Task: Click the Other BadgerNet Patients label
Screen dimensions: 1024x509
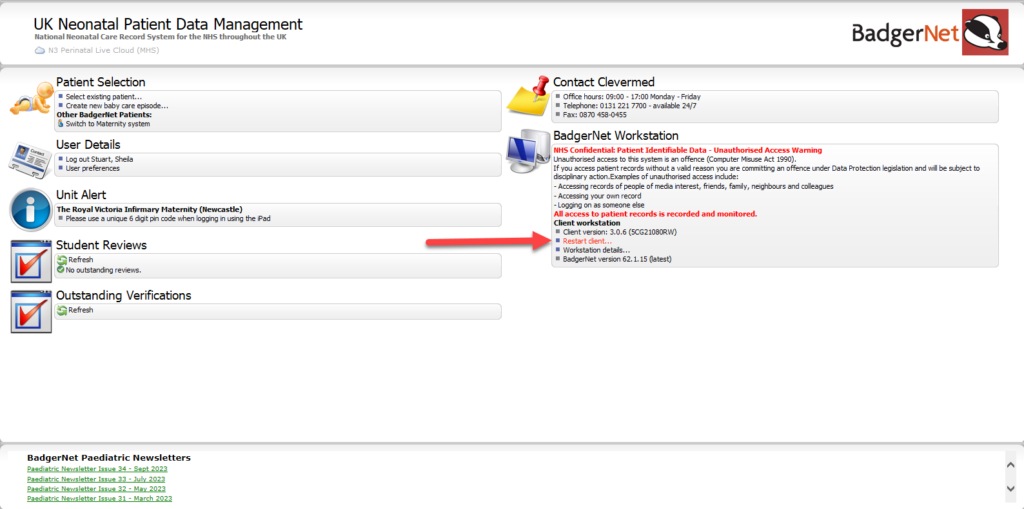Action: [x=104, y=114]
